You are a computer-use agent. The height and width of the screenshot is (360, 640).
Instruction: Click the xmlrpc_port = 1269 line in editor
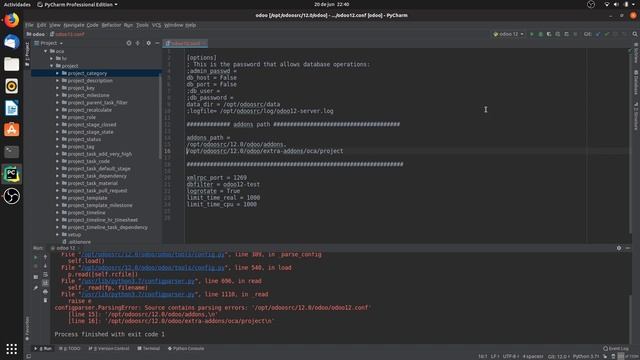pos(217,178)
